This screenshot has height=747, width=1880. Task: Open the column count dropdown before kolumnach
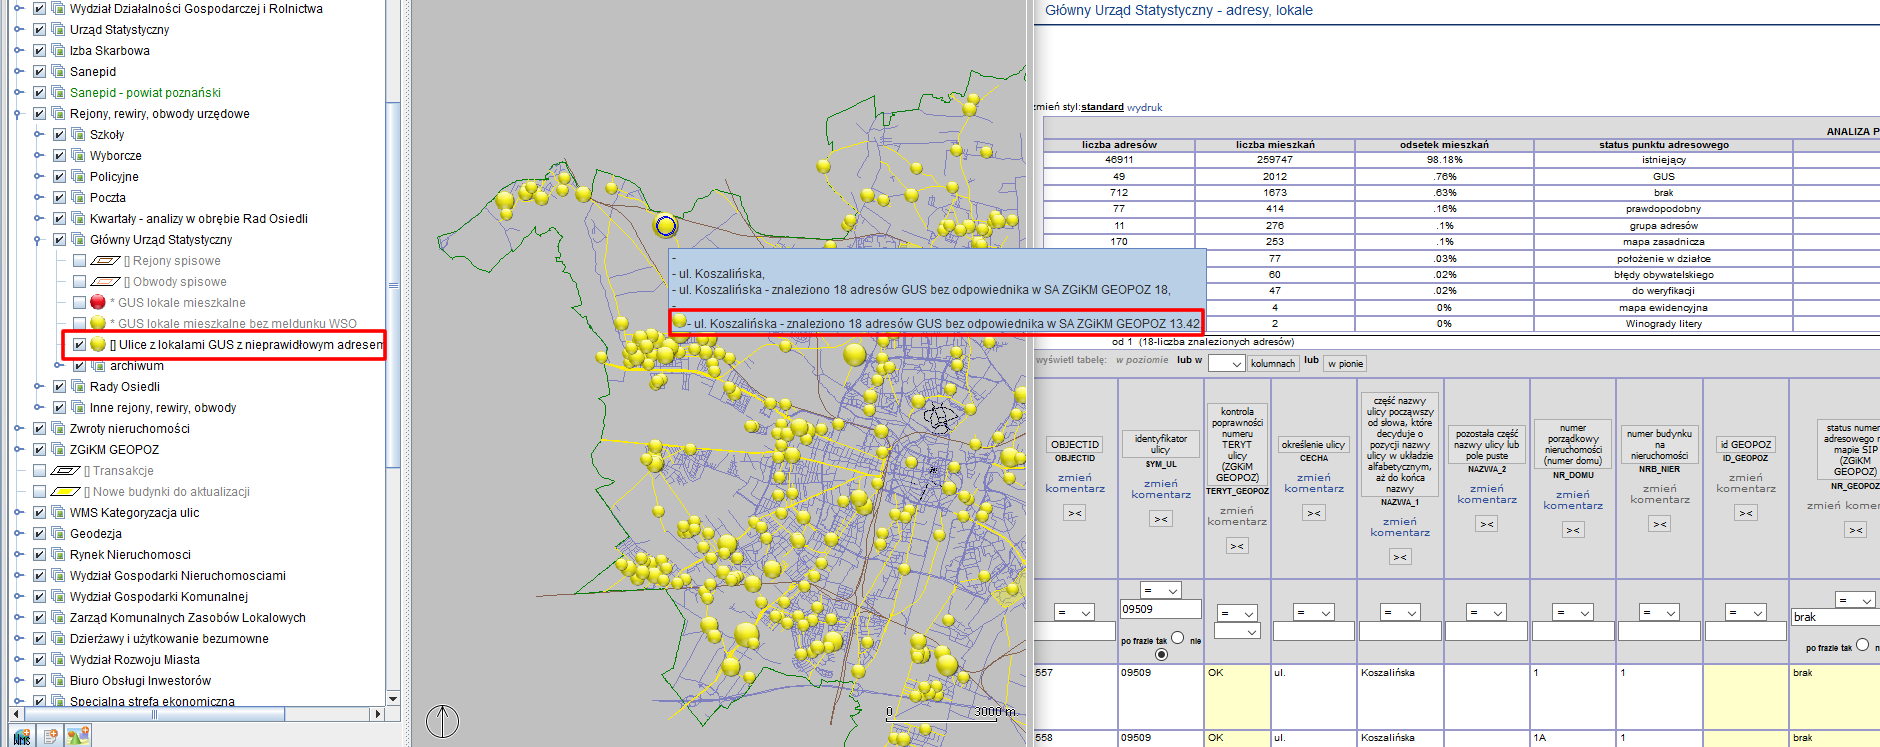pos(1225,364)
